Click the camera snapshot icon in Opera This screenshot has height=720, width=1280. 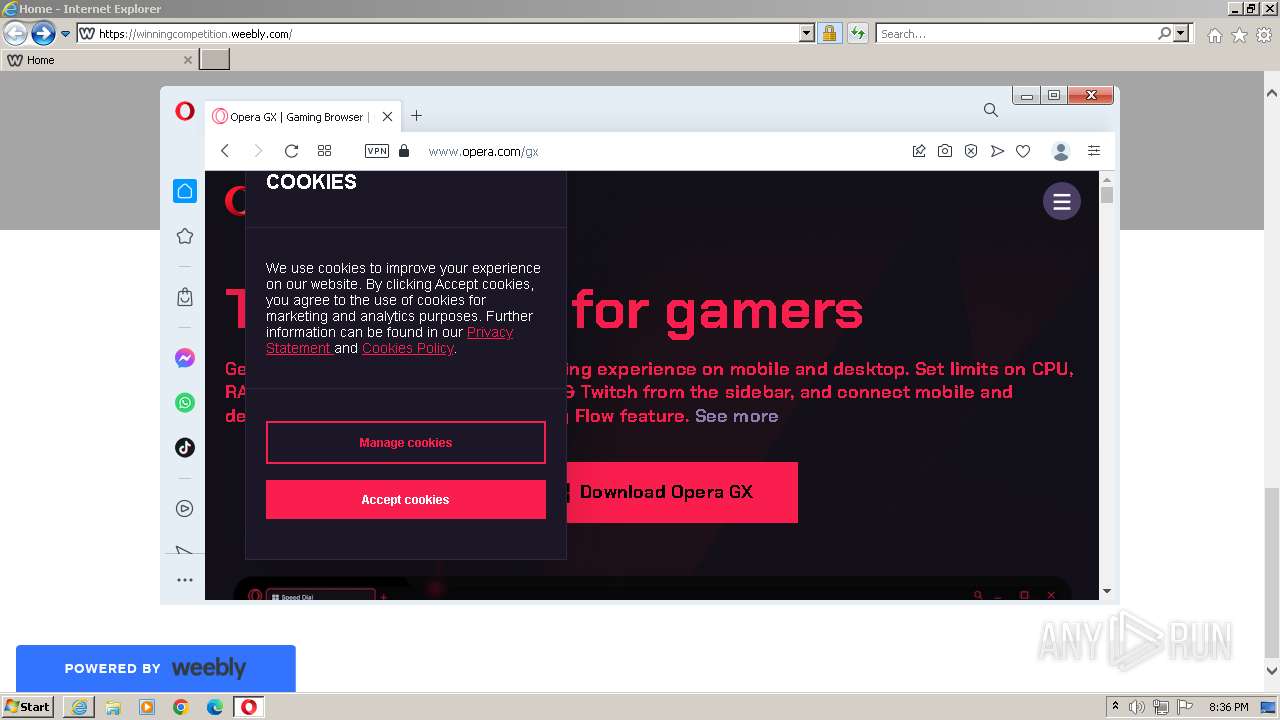(945, 151)
